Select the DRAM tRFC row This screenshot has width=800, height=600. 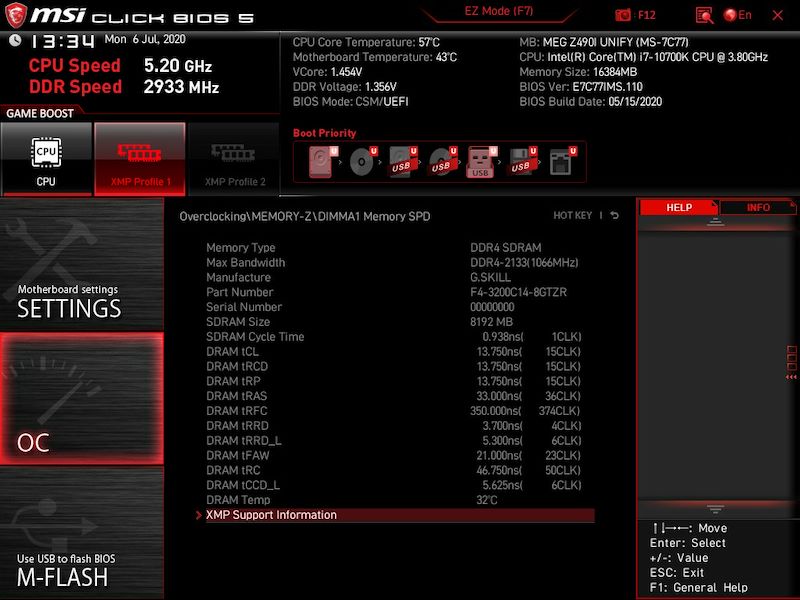point(400,411)
